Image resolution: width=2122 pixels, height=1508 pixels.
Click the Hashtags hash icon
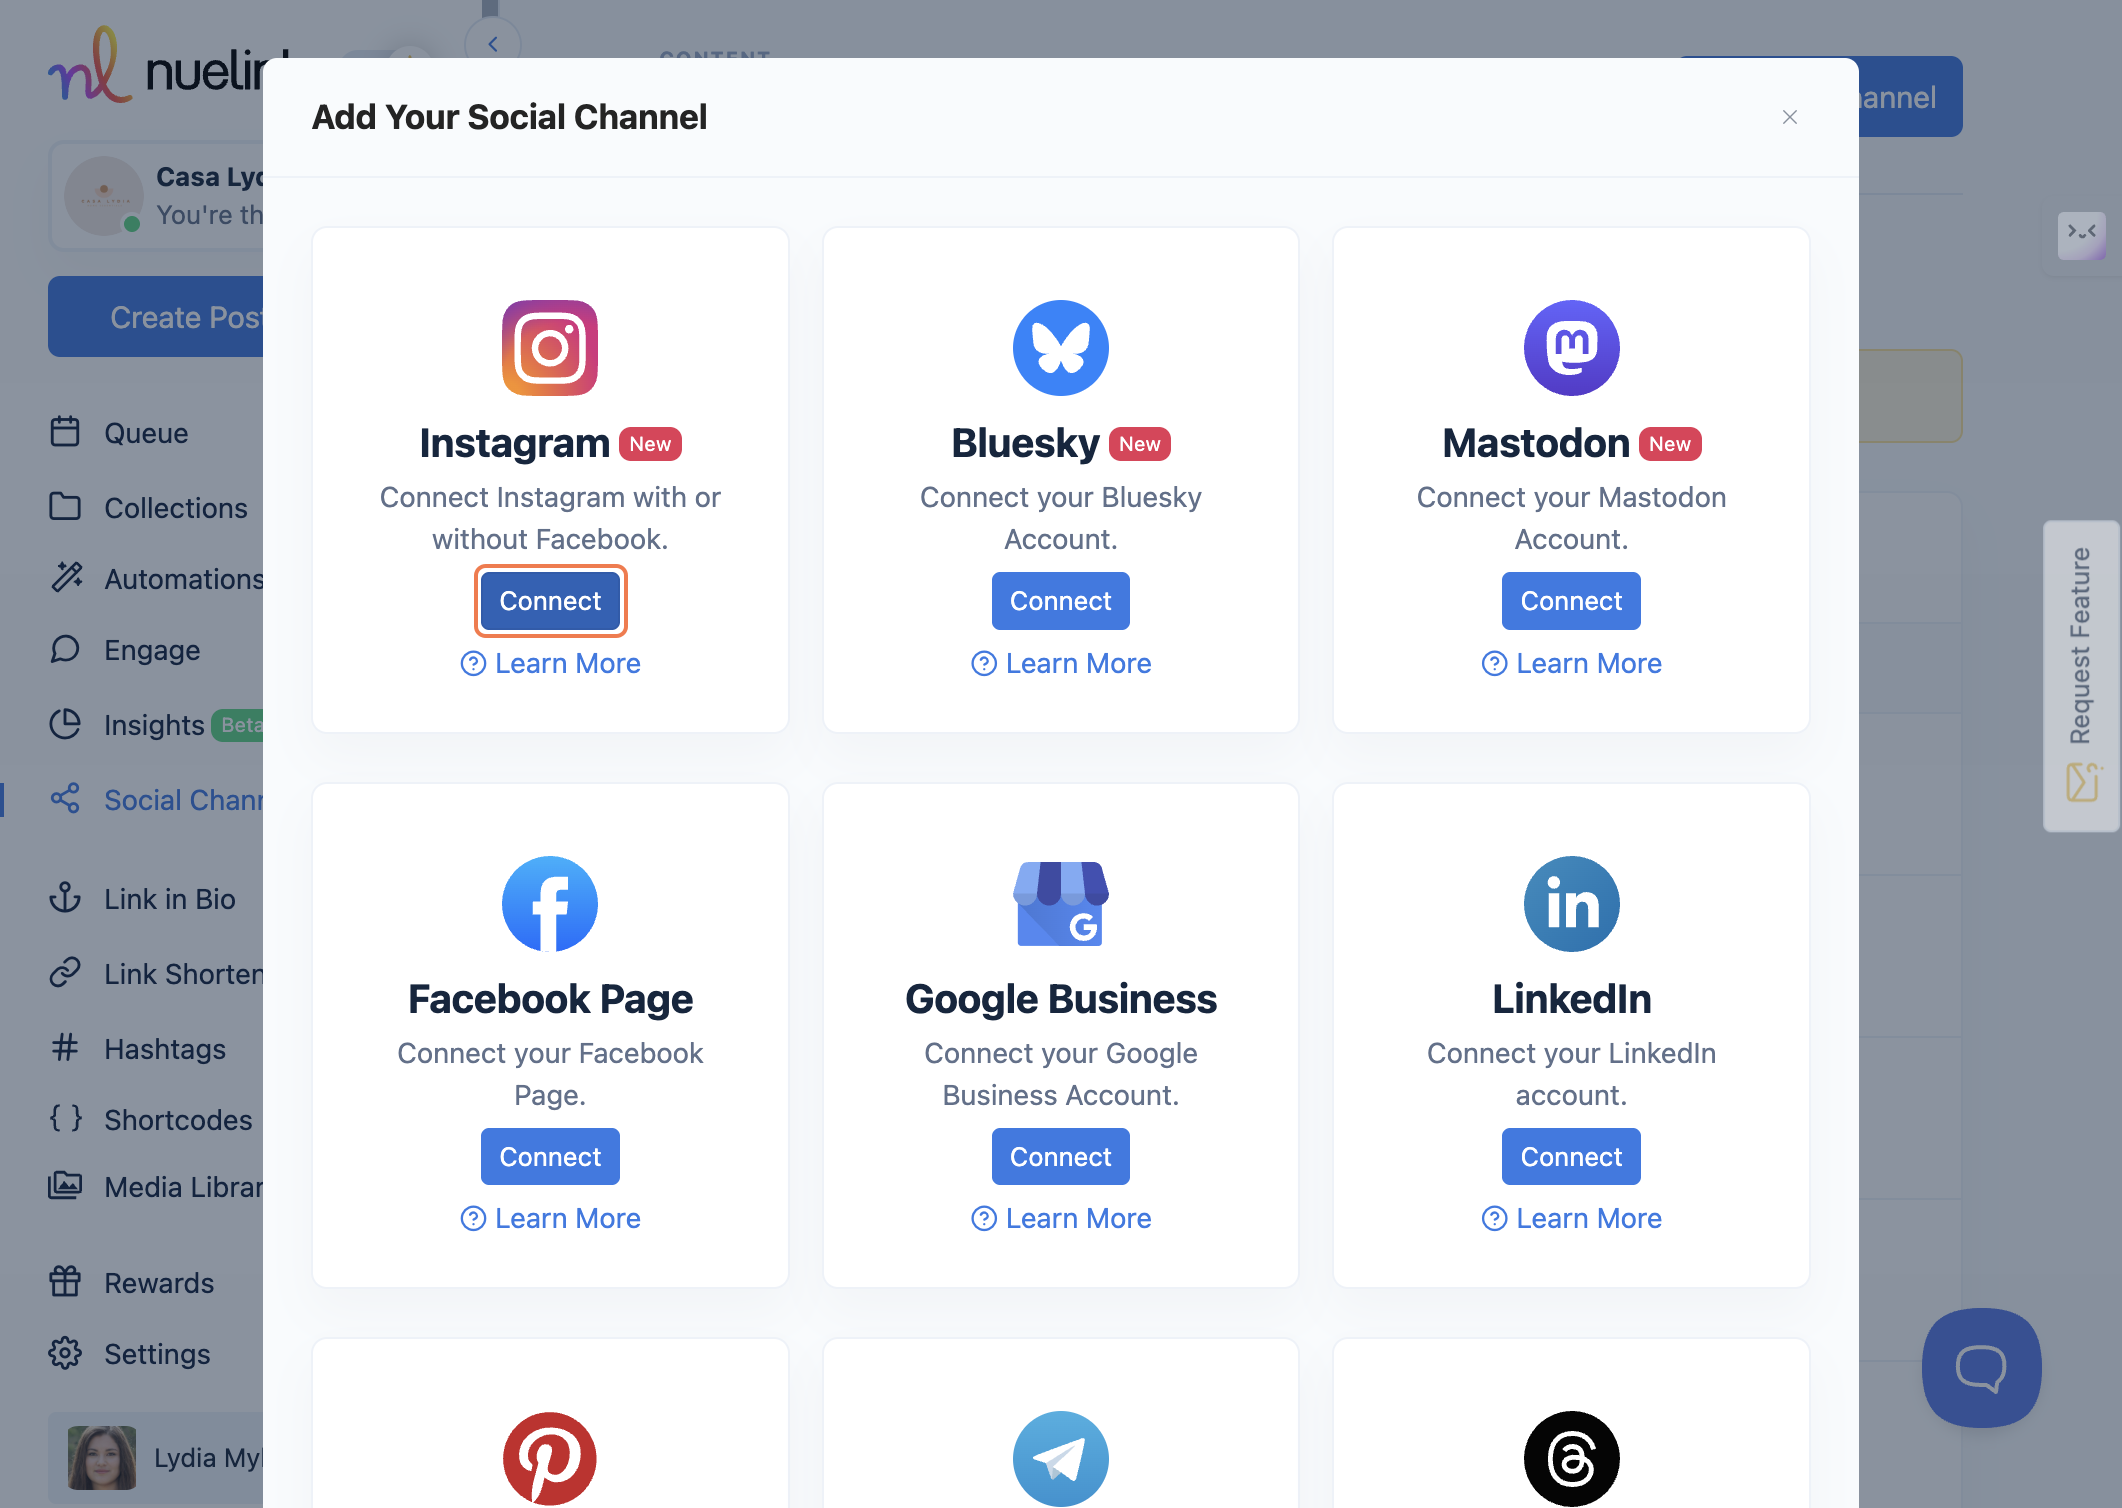click(x=65, y=1047)
